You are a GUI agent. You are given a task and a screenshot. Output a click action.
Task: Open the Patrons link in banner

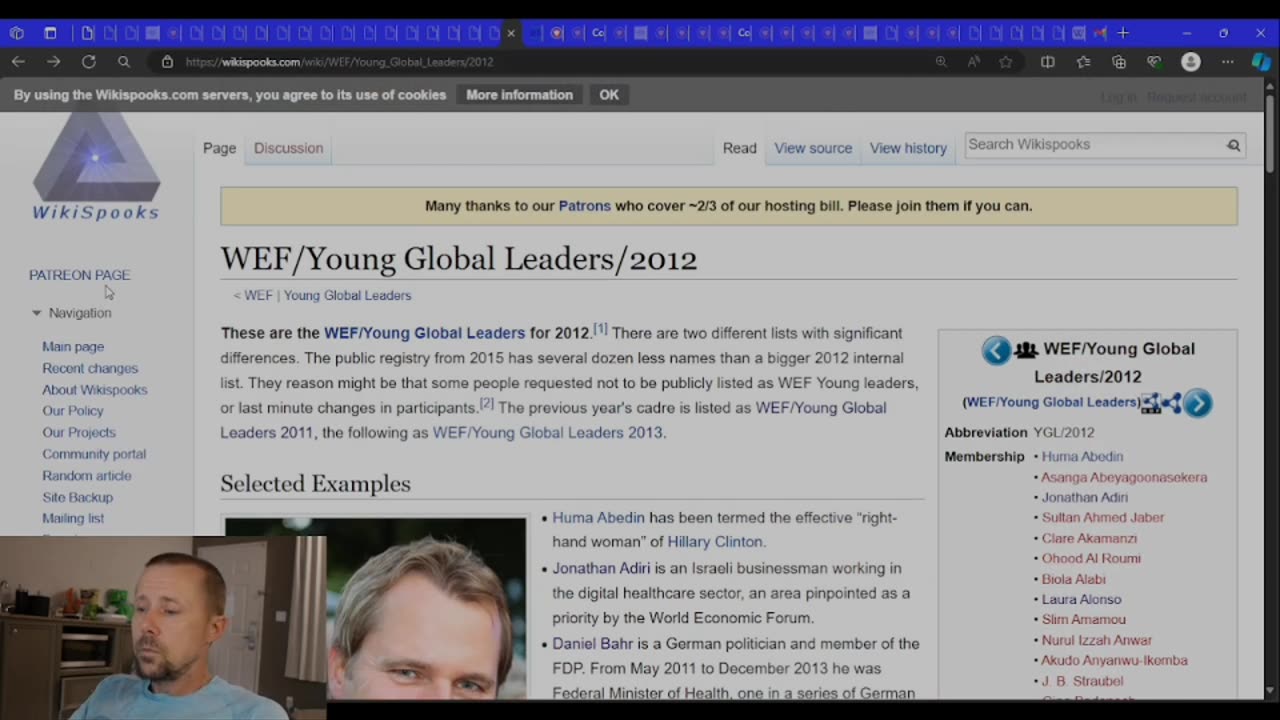click(584, 206)
